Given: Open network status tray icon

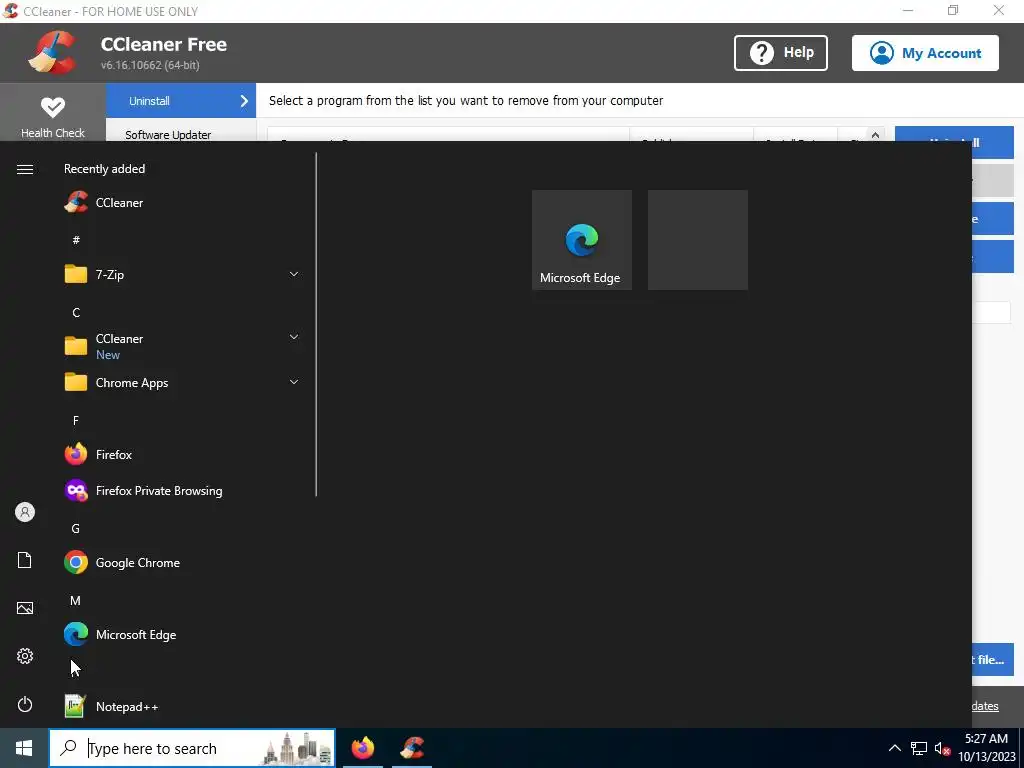Looking at the screenshot, I should [919, 748].
